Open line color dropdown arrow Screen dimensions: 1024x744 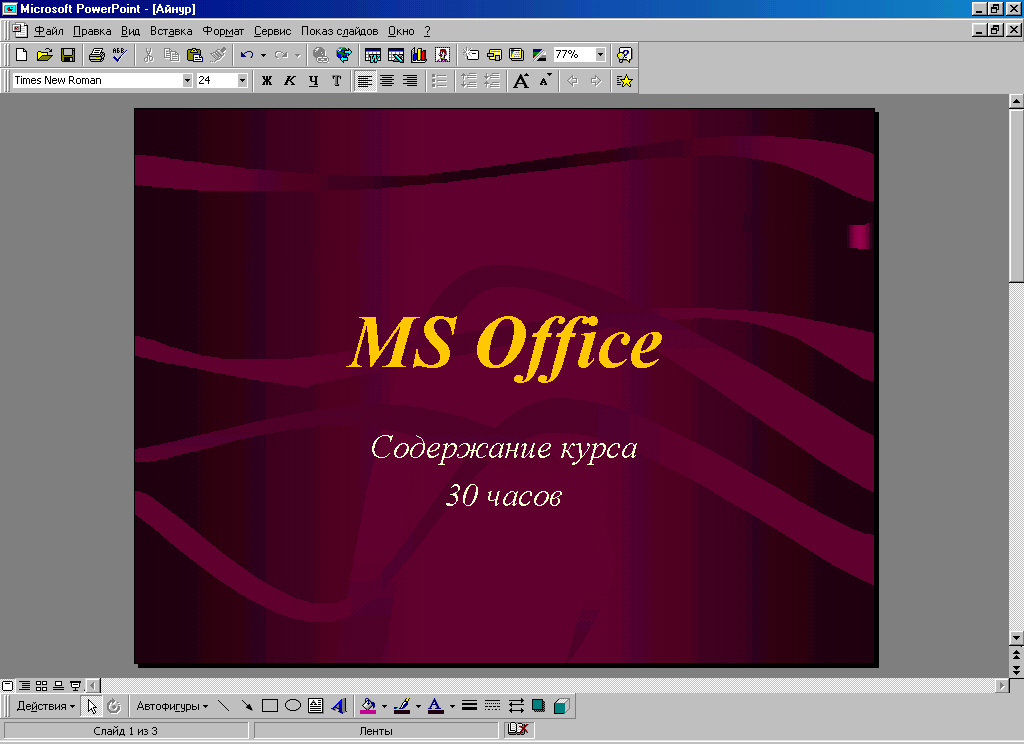[418, 706]
